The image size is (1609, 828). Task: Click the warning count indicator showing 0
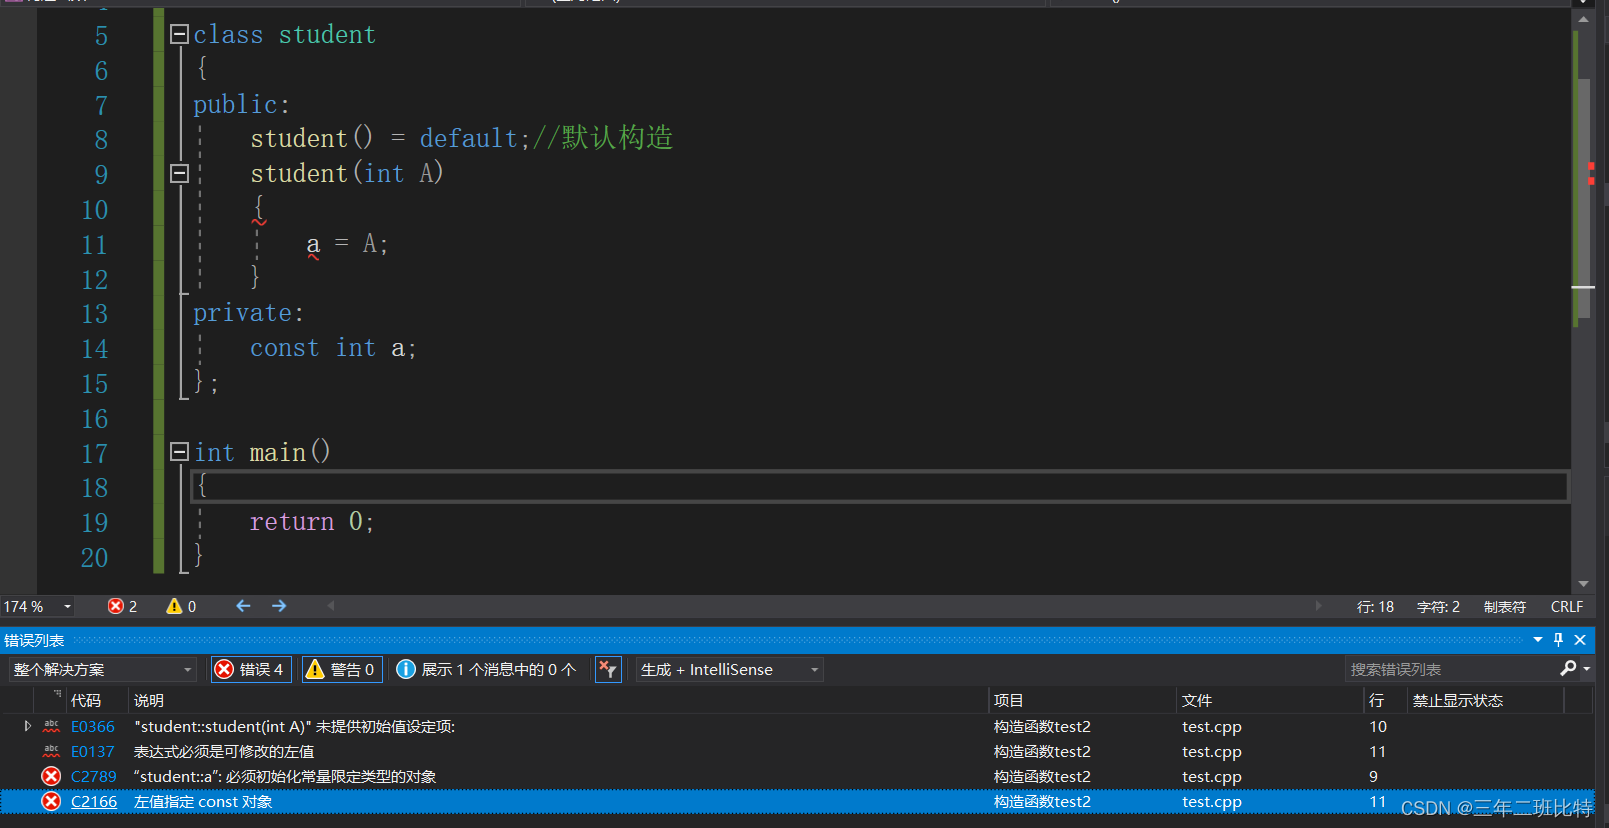tap(182, 607)
